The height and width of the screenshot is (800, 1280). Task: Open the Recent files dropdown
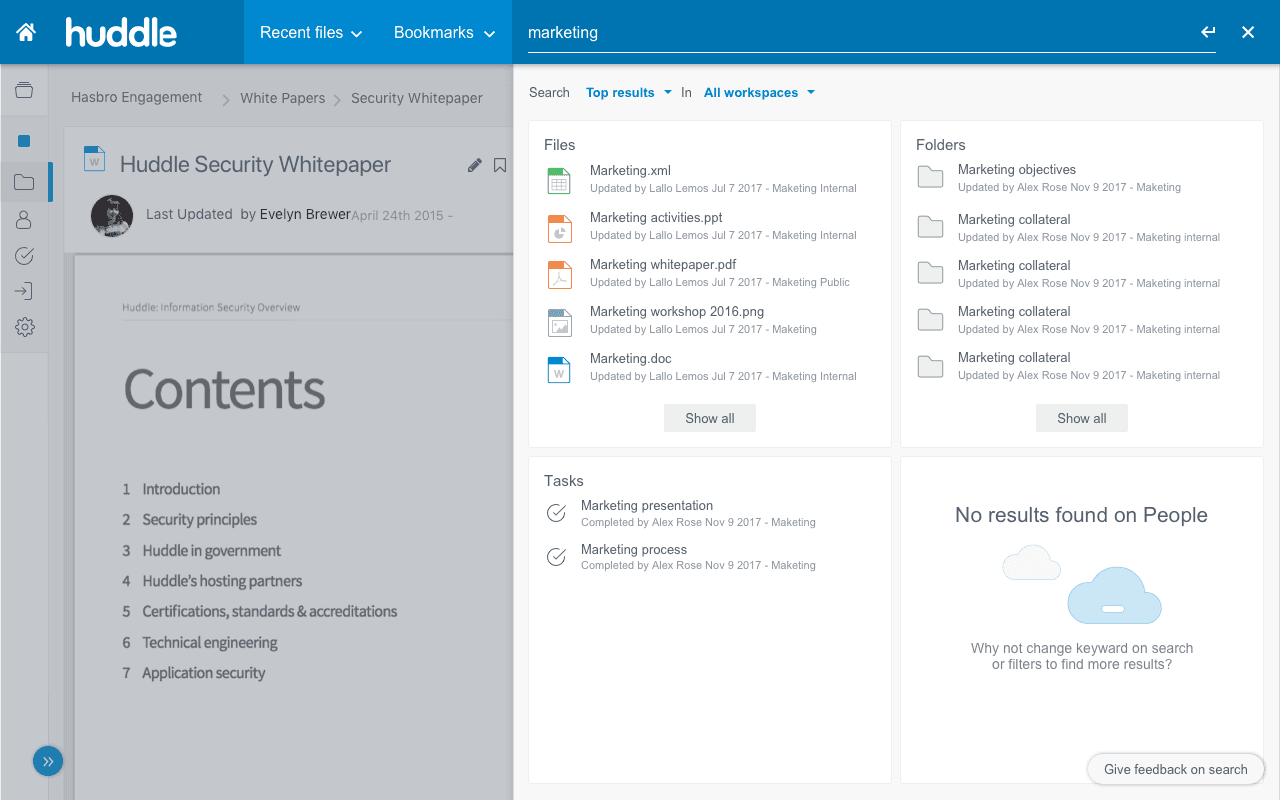click(x=311, y=32)
